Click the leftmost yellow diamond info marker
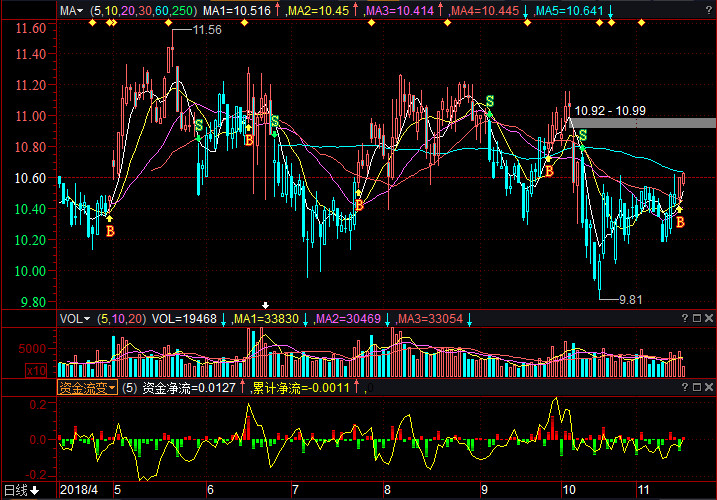Image resolution: width=717 pixels, height=500 pixels. point(91,24)
